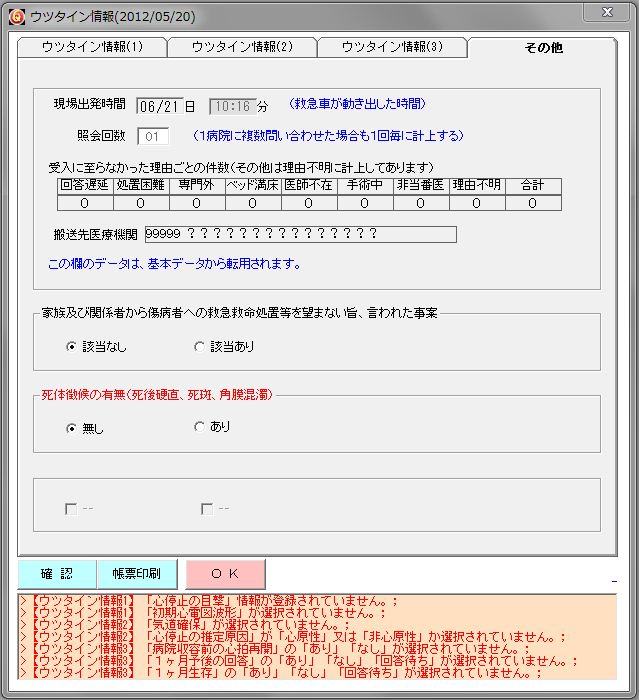Switch to ウツタイン情報(1) tab
Viewport: 639px width, 700px height.
pos(92,48)
